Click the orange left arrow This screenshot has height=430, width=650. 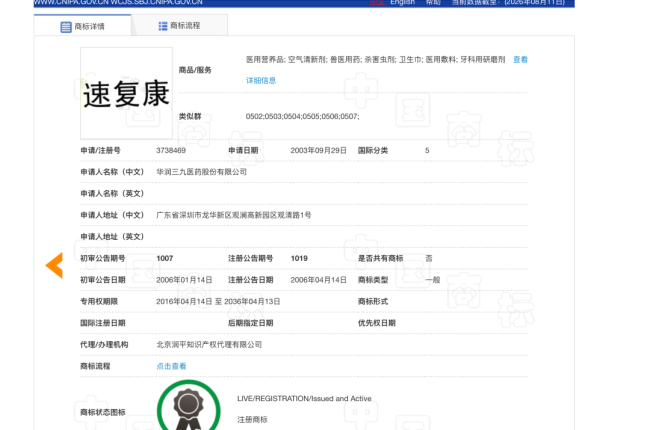[x=54, y=265]
